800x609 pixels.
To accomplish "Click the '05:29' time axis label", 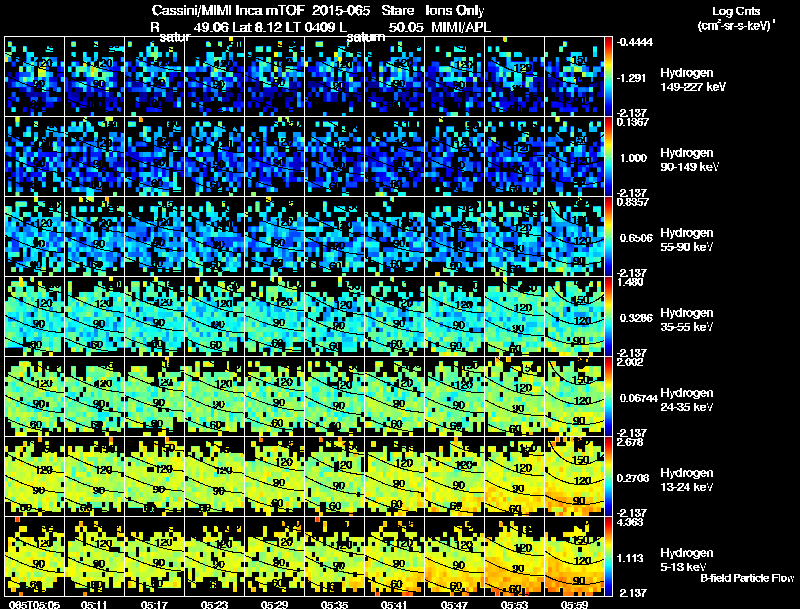I will pos(274,605).
